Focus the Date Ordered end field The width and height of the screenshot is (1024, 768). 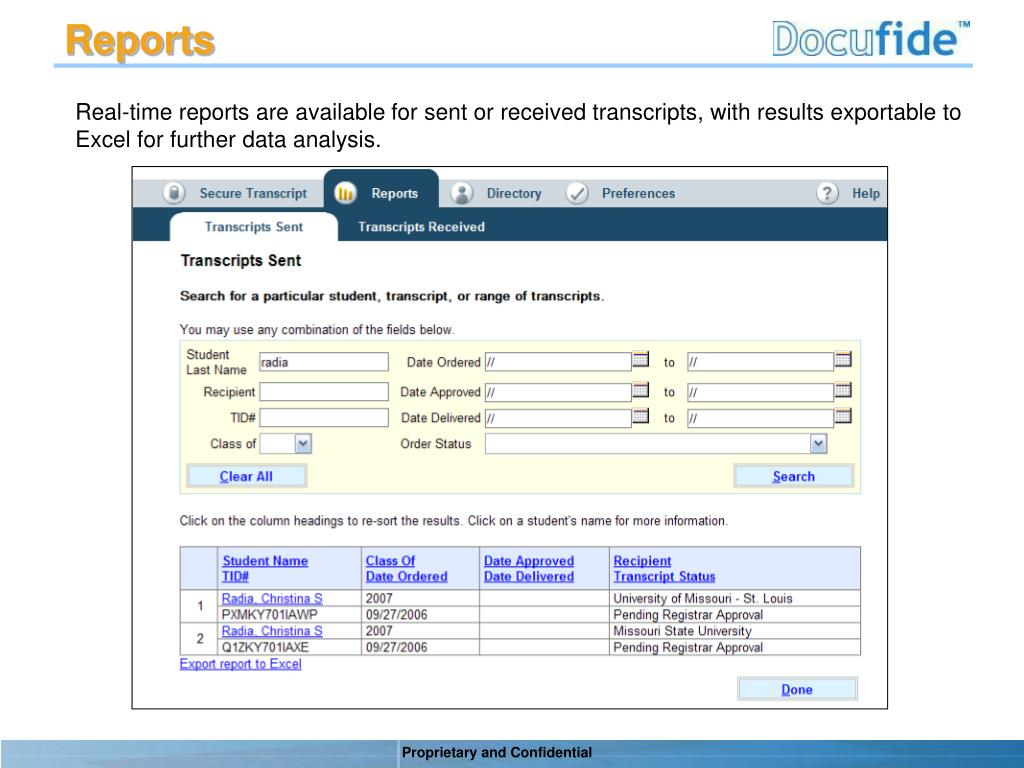coord(760,362)
